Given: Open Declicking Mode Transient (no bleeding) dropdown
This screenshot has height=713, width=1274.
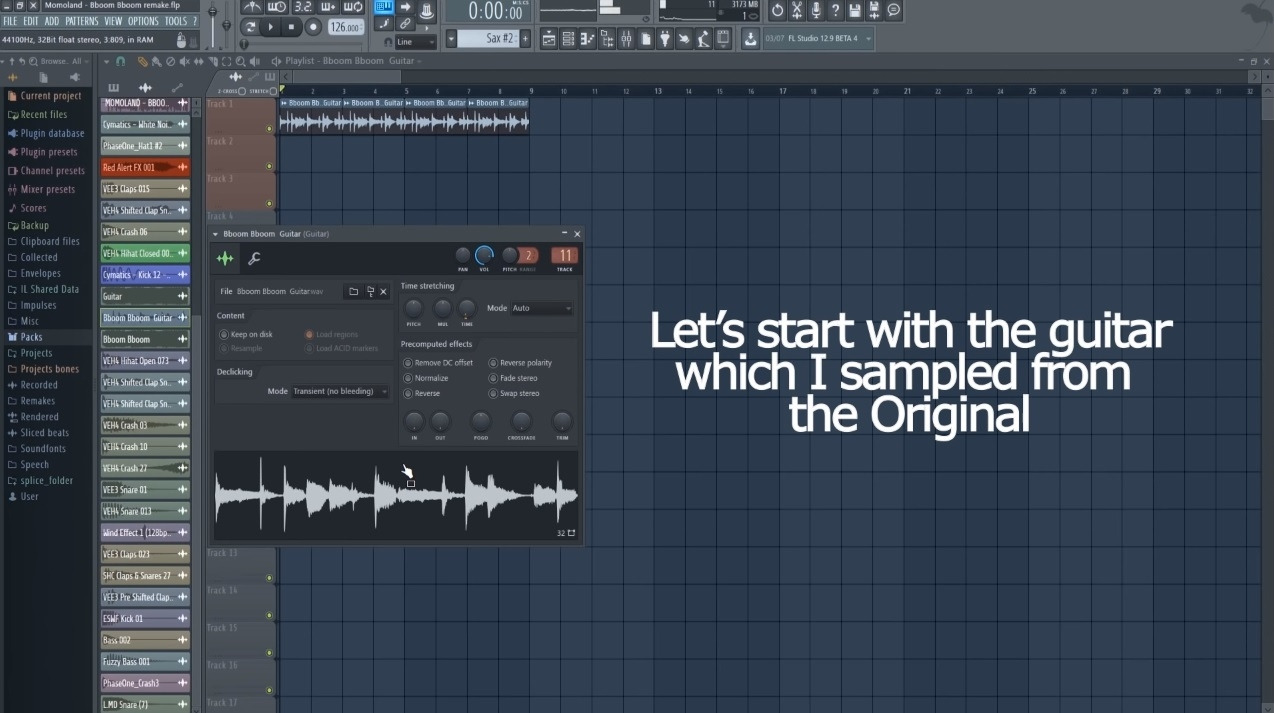Looking at the screenshot, I should point(340,391).
